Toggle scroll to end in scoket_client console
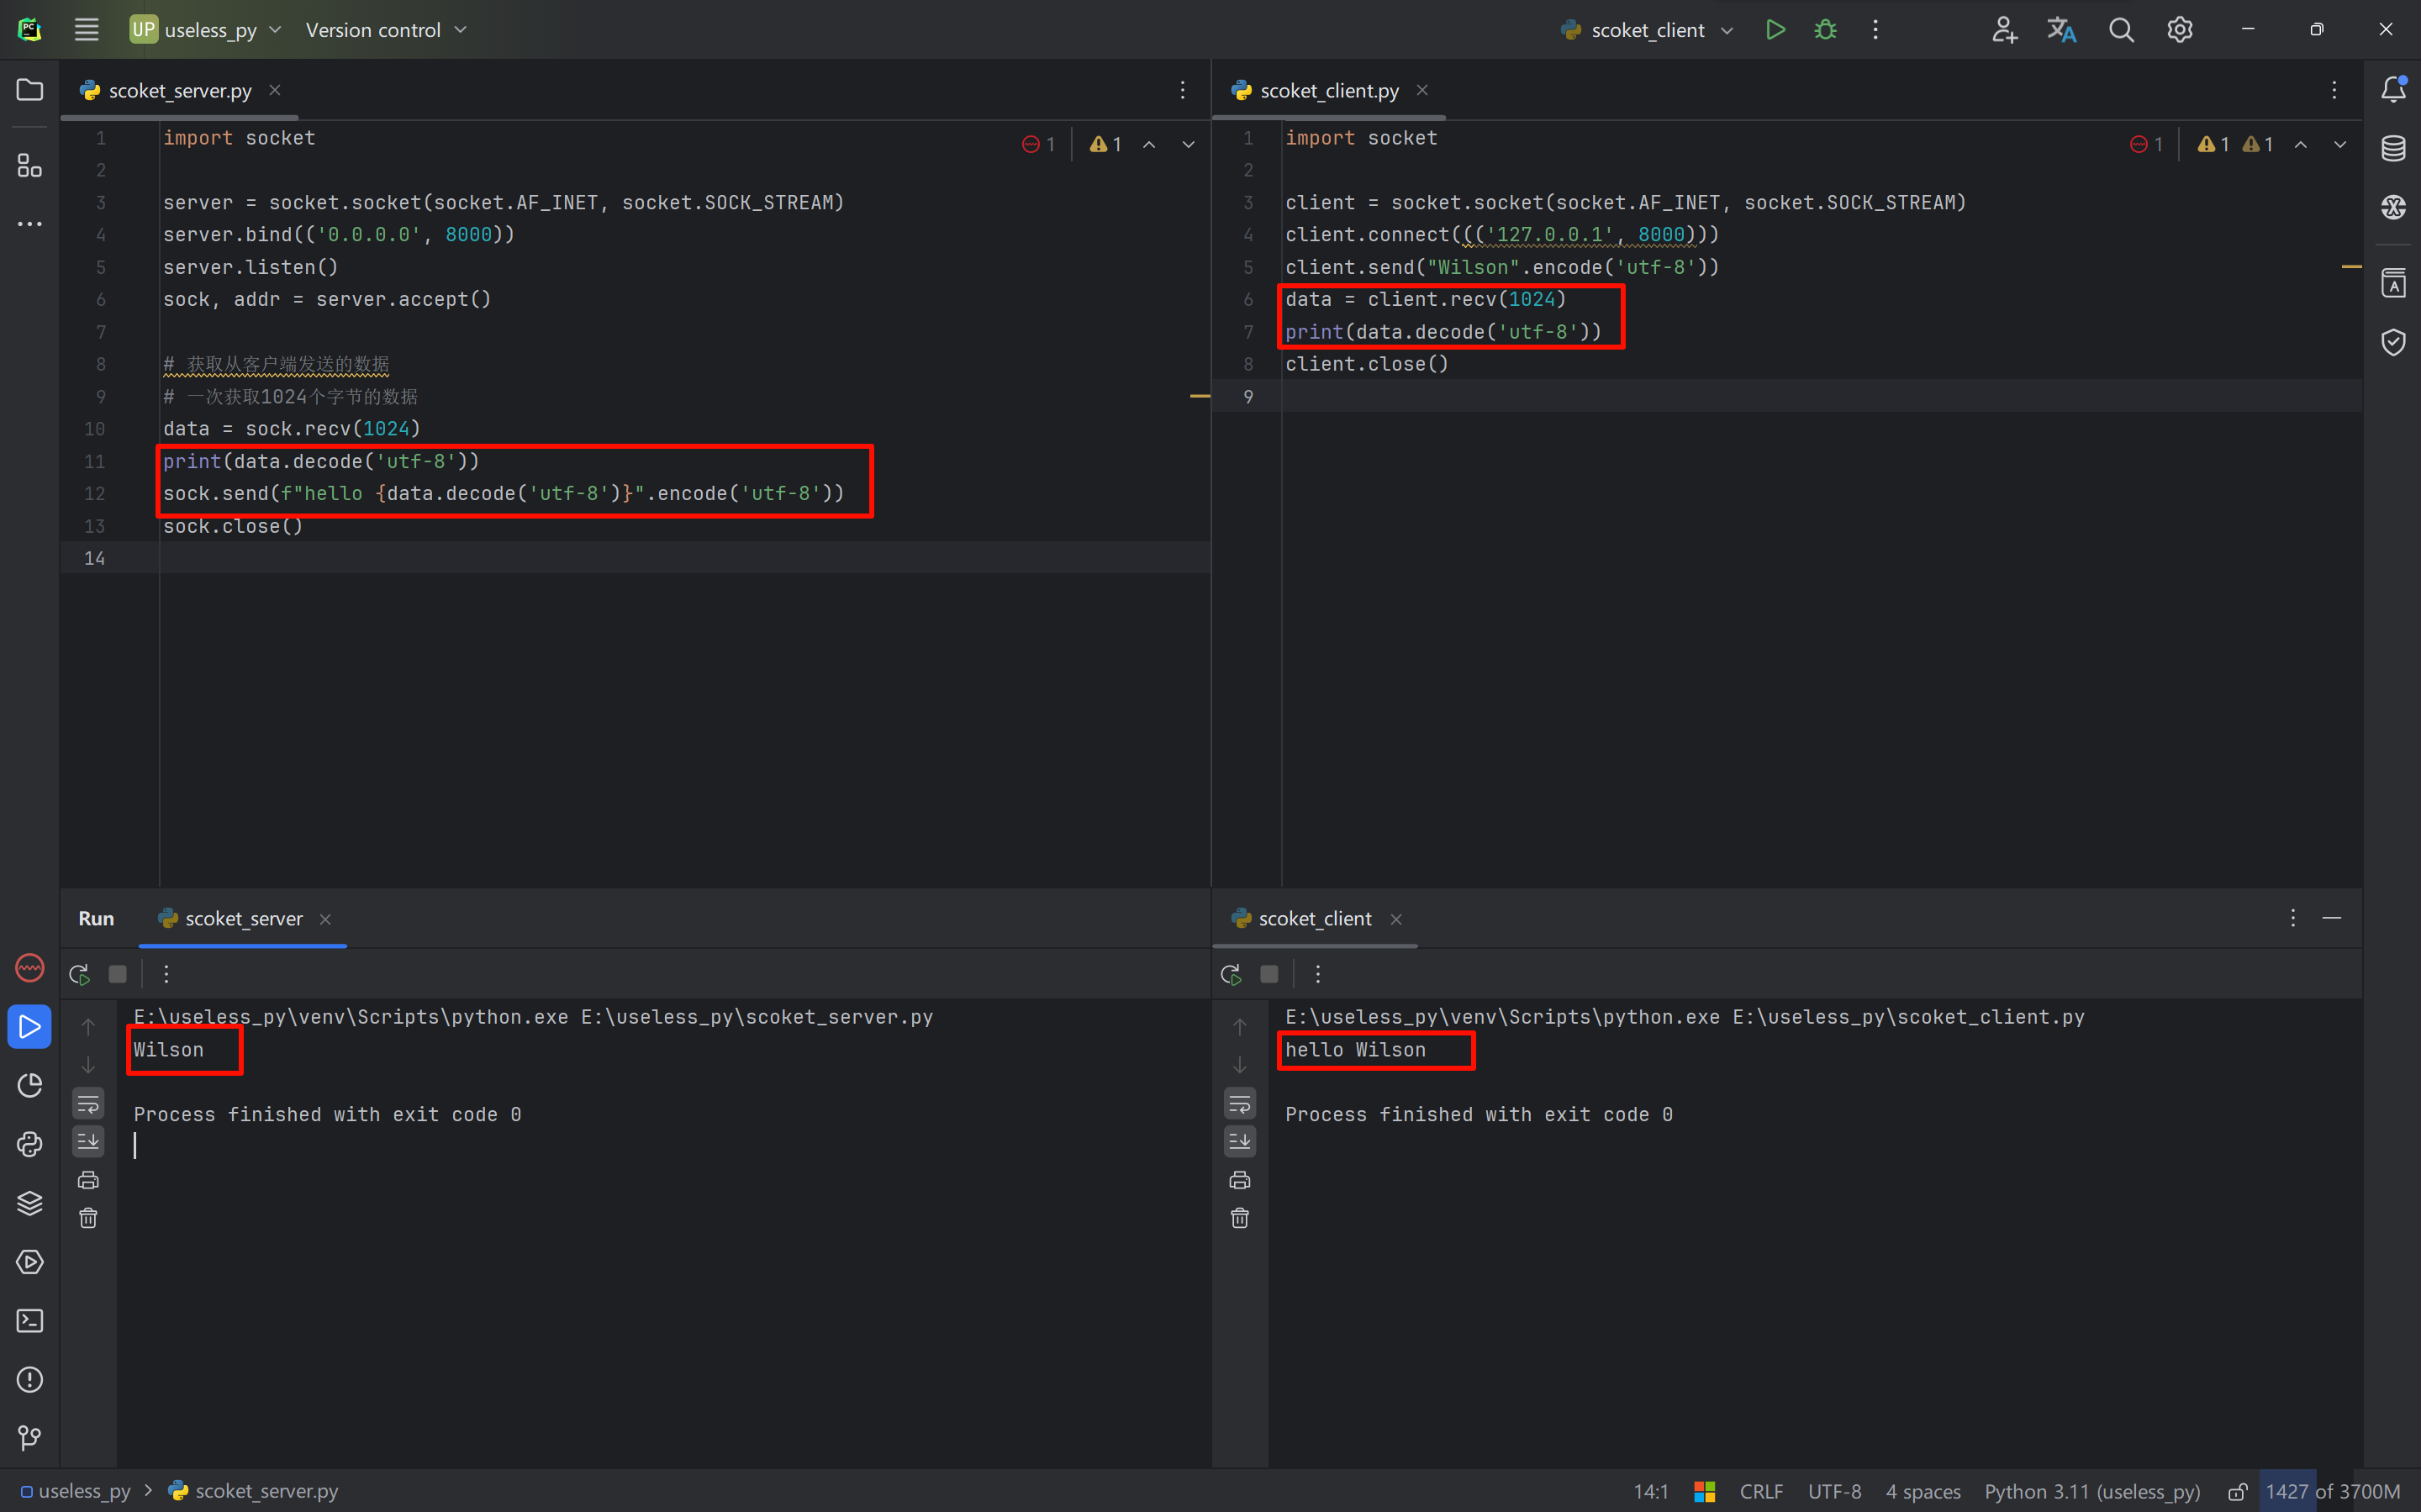 tap(1240, 1141)
